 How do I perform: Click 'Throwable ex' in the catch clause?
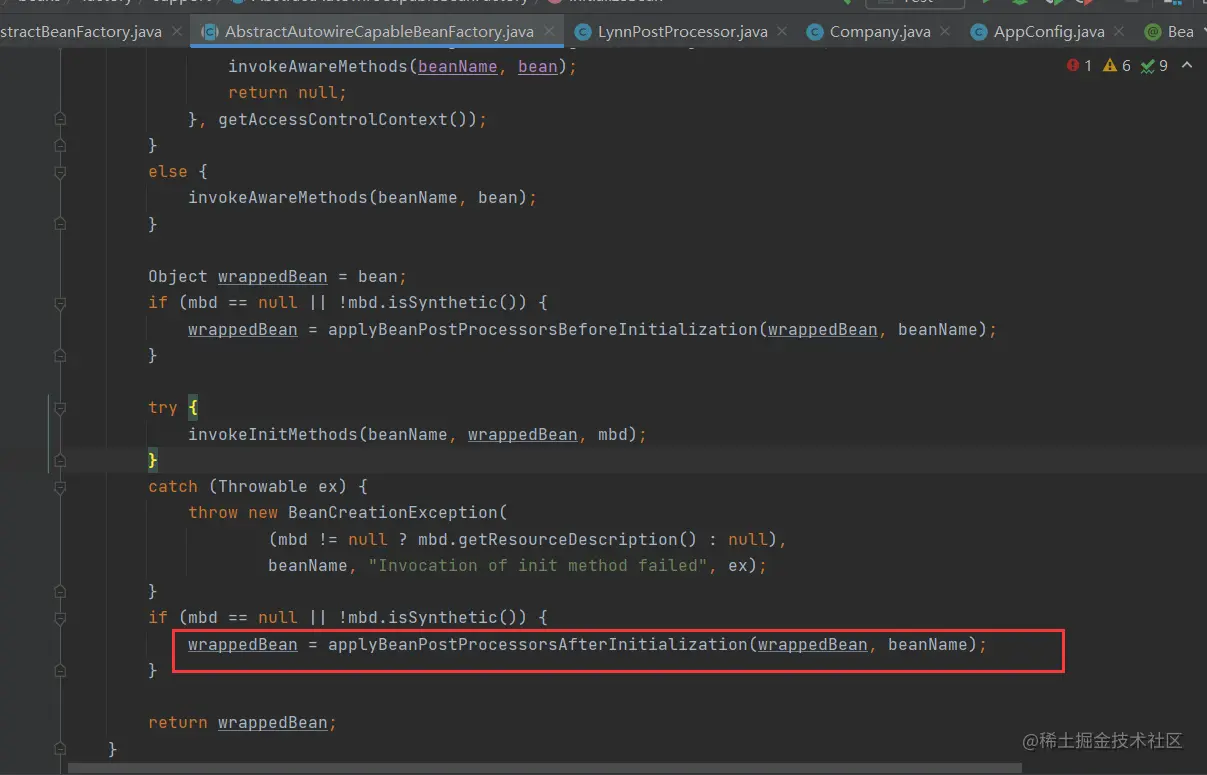click(278, 486)
